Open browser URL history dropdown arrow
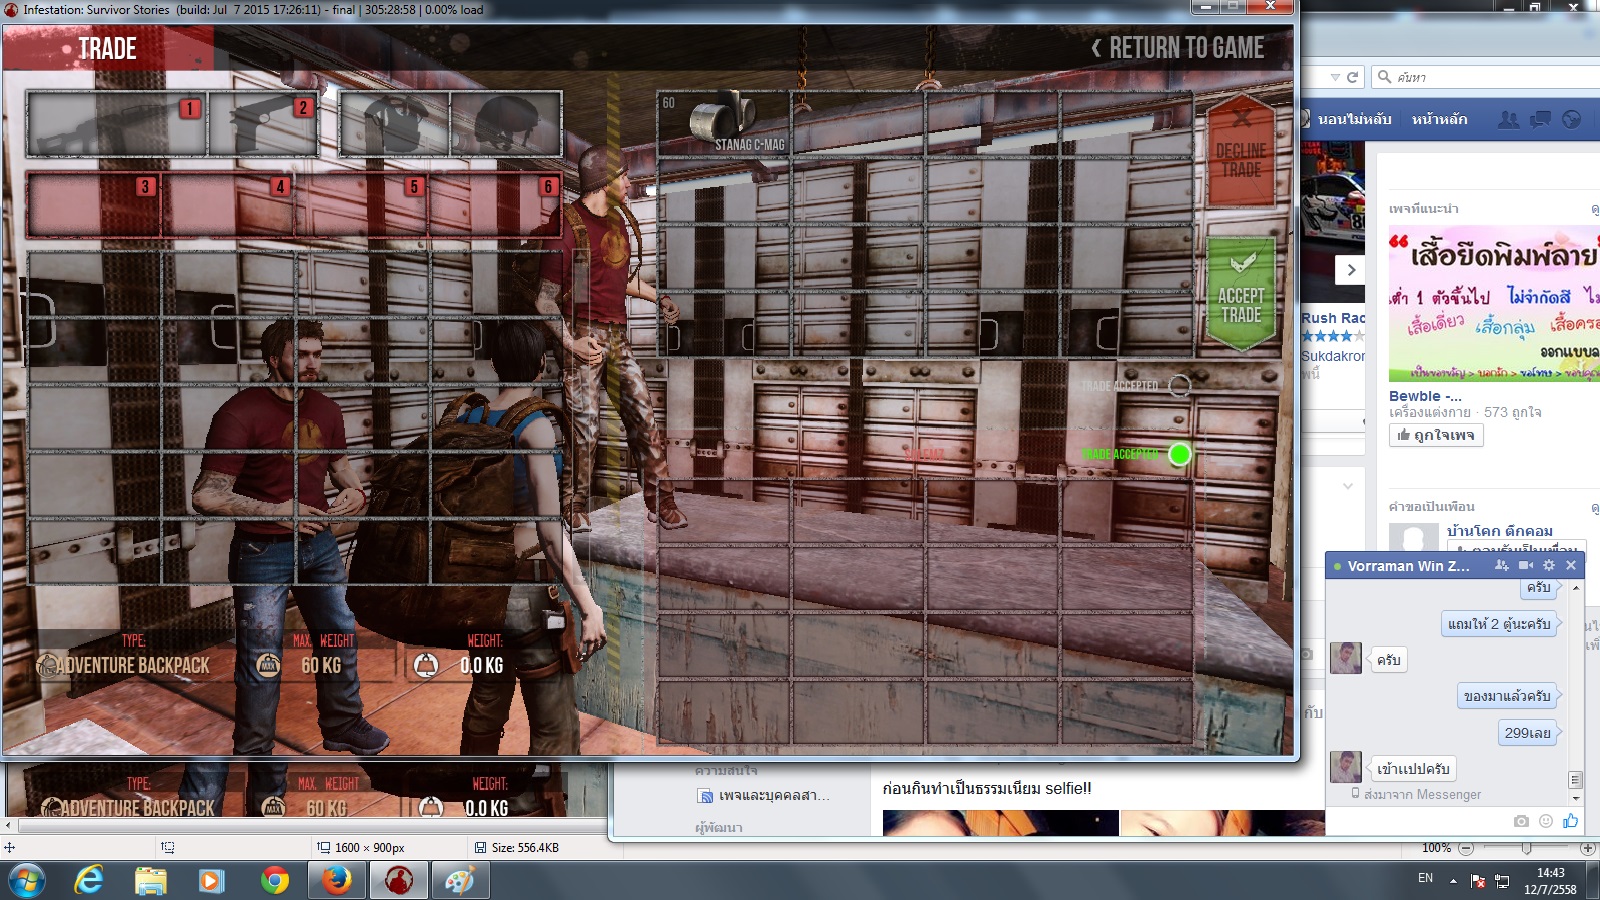 coord(1335,77)
